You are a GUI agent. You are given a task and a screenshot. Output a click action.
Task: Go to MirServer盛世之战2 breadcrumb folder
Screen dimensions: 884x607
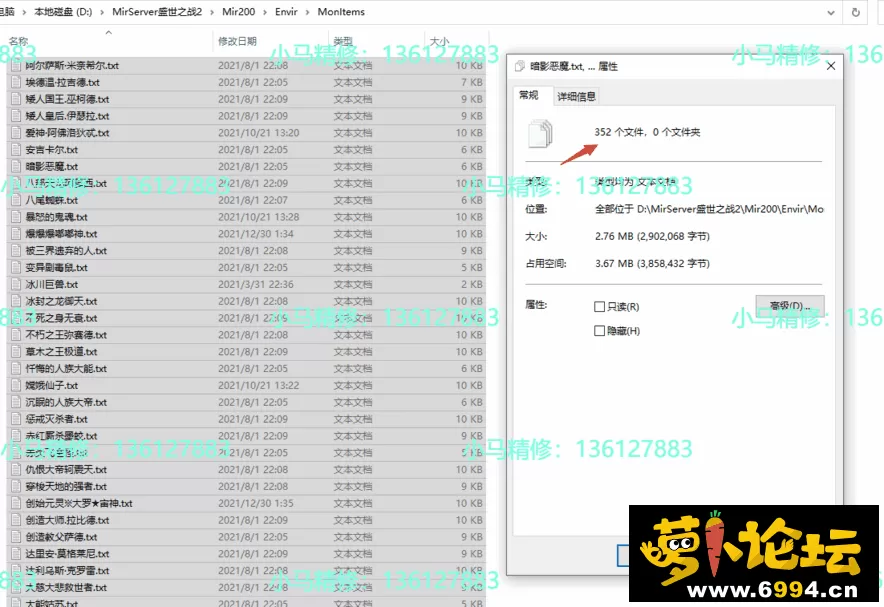[x=157, y=12]
